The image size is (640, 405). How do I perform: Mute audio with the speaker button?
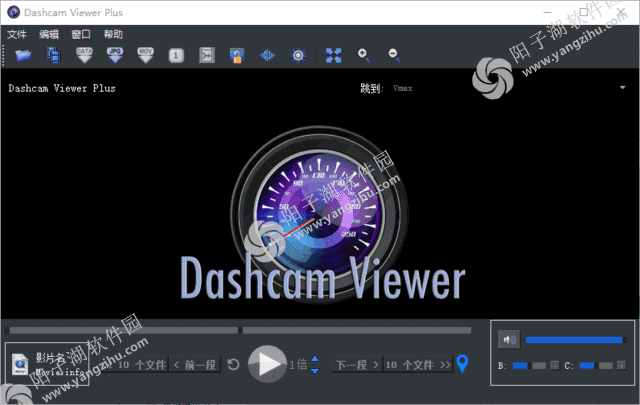tap(509, 340)
